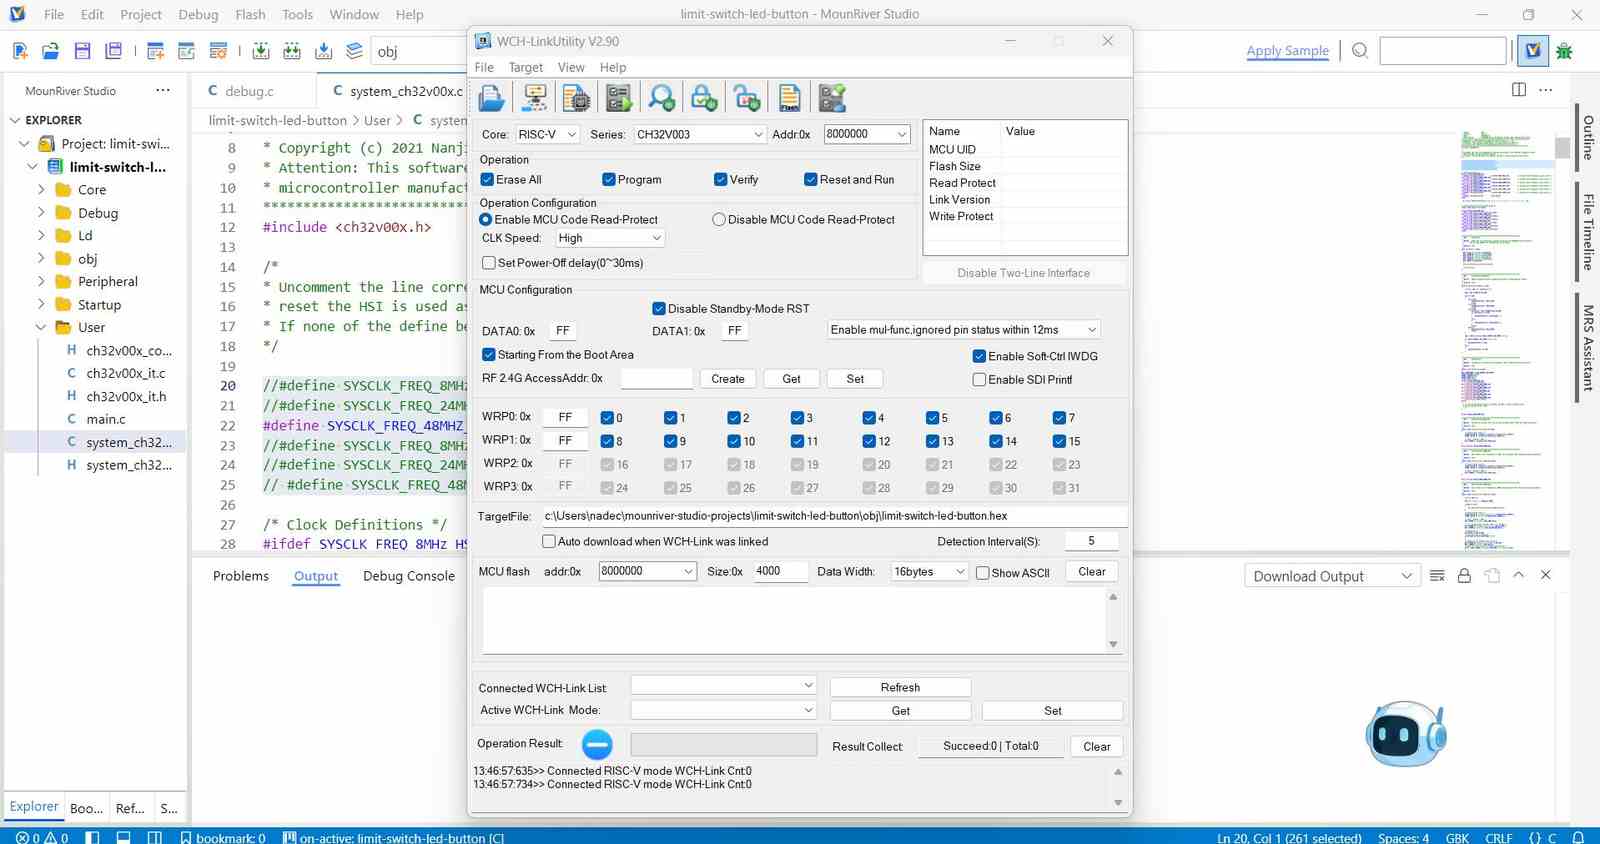
Task: Open the Enable mul-func pin status dropdown
Action: click(x=964, y=330)
